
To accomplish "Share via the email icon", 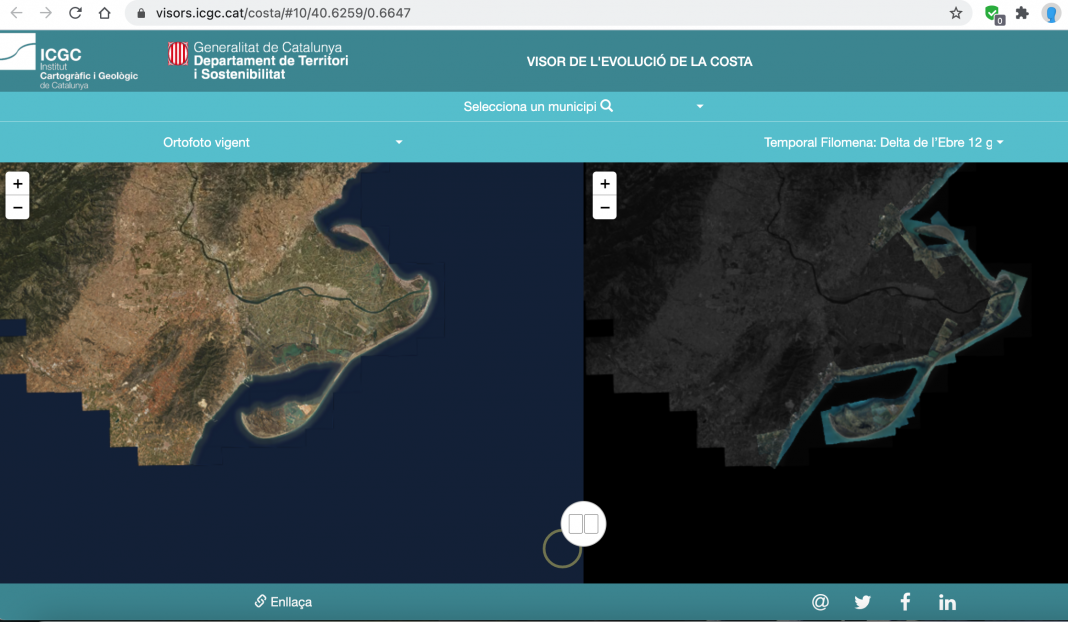I will point(820,602).
